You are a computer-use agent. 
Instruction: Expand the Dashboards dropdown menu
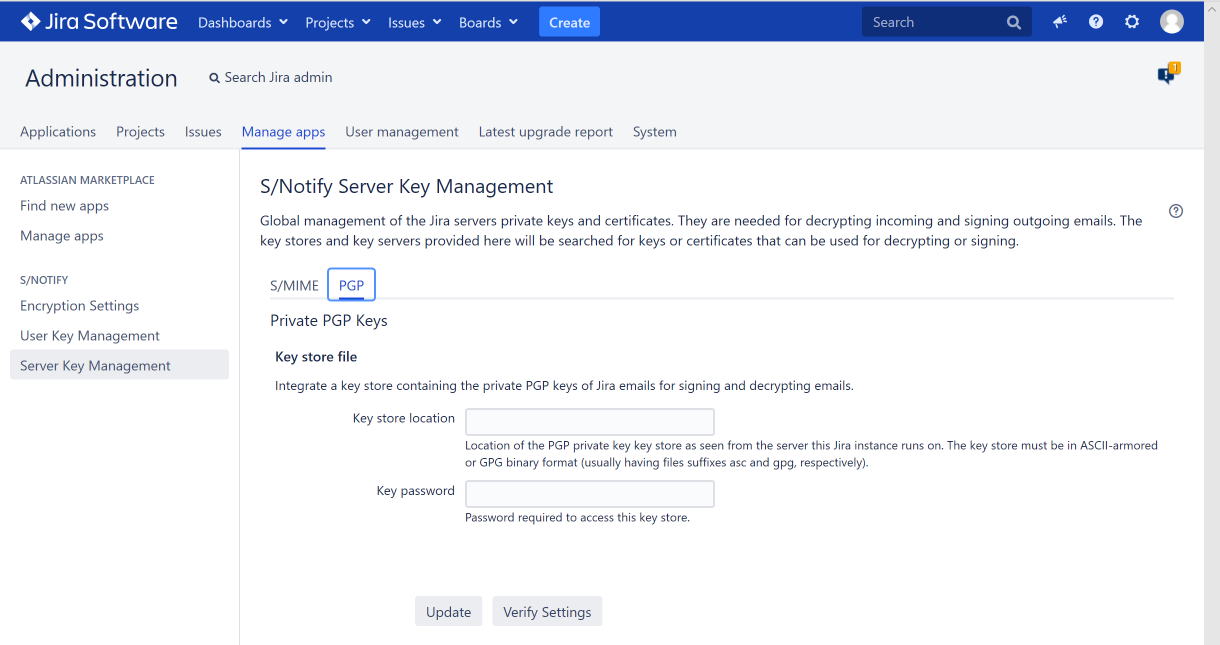pyautogui.click(x=243, y=23)
